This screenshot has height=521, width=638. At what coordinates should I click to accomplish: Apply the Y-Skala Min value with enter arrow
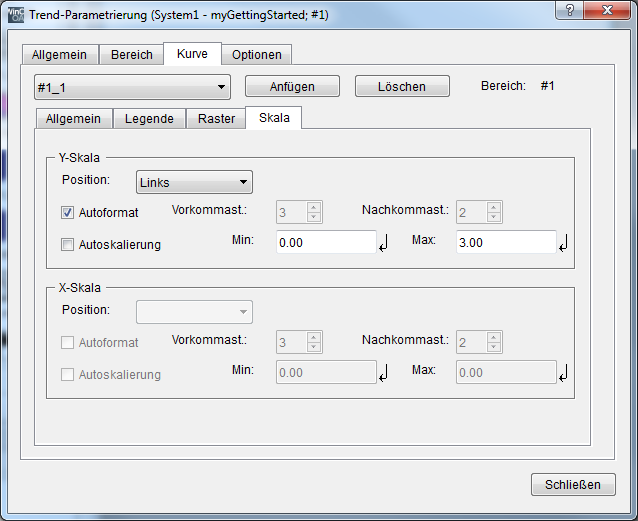(x=384, y=243)
